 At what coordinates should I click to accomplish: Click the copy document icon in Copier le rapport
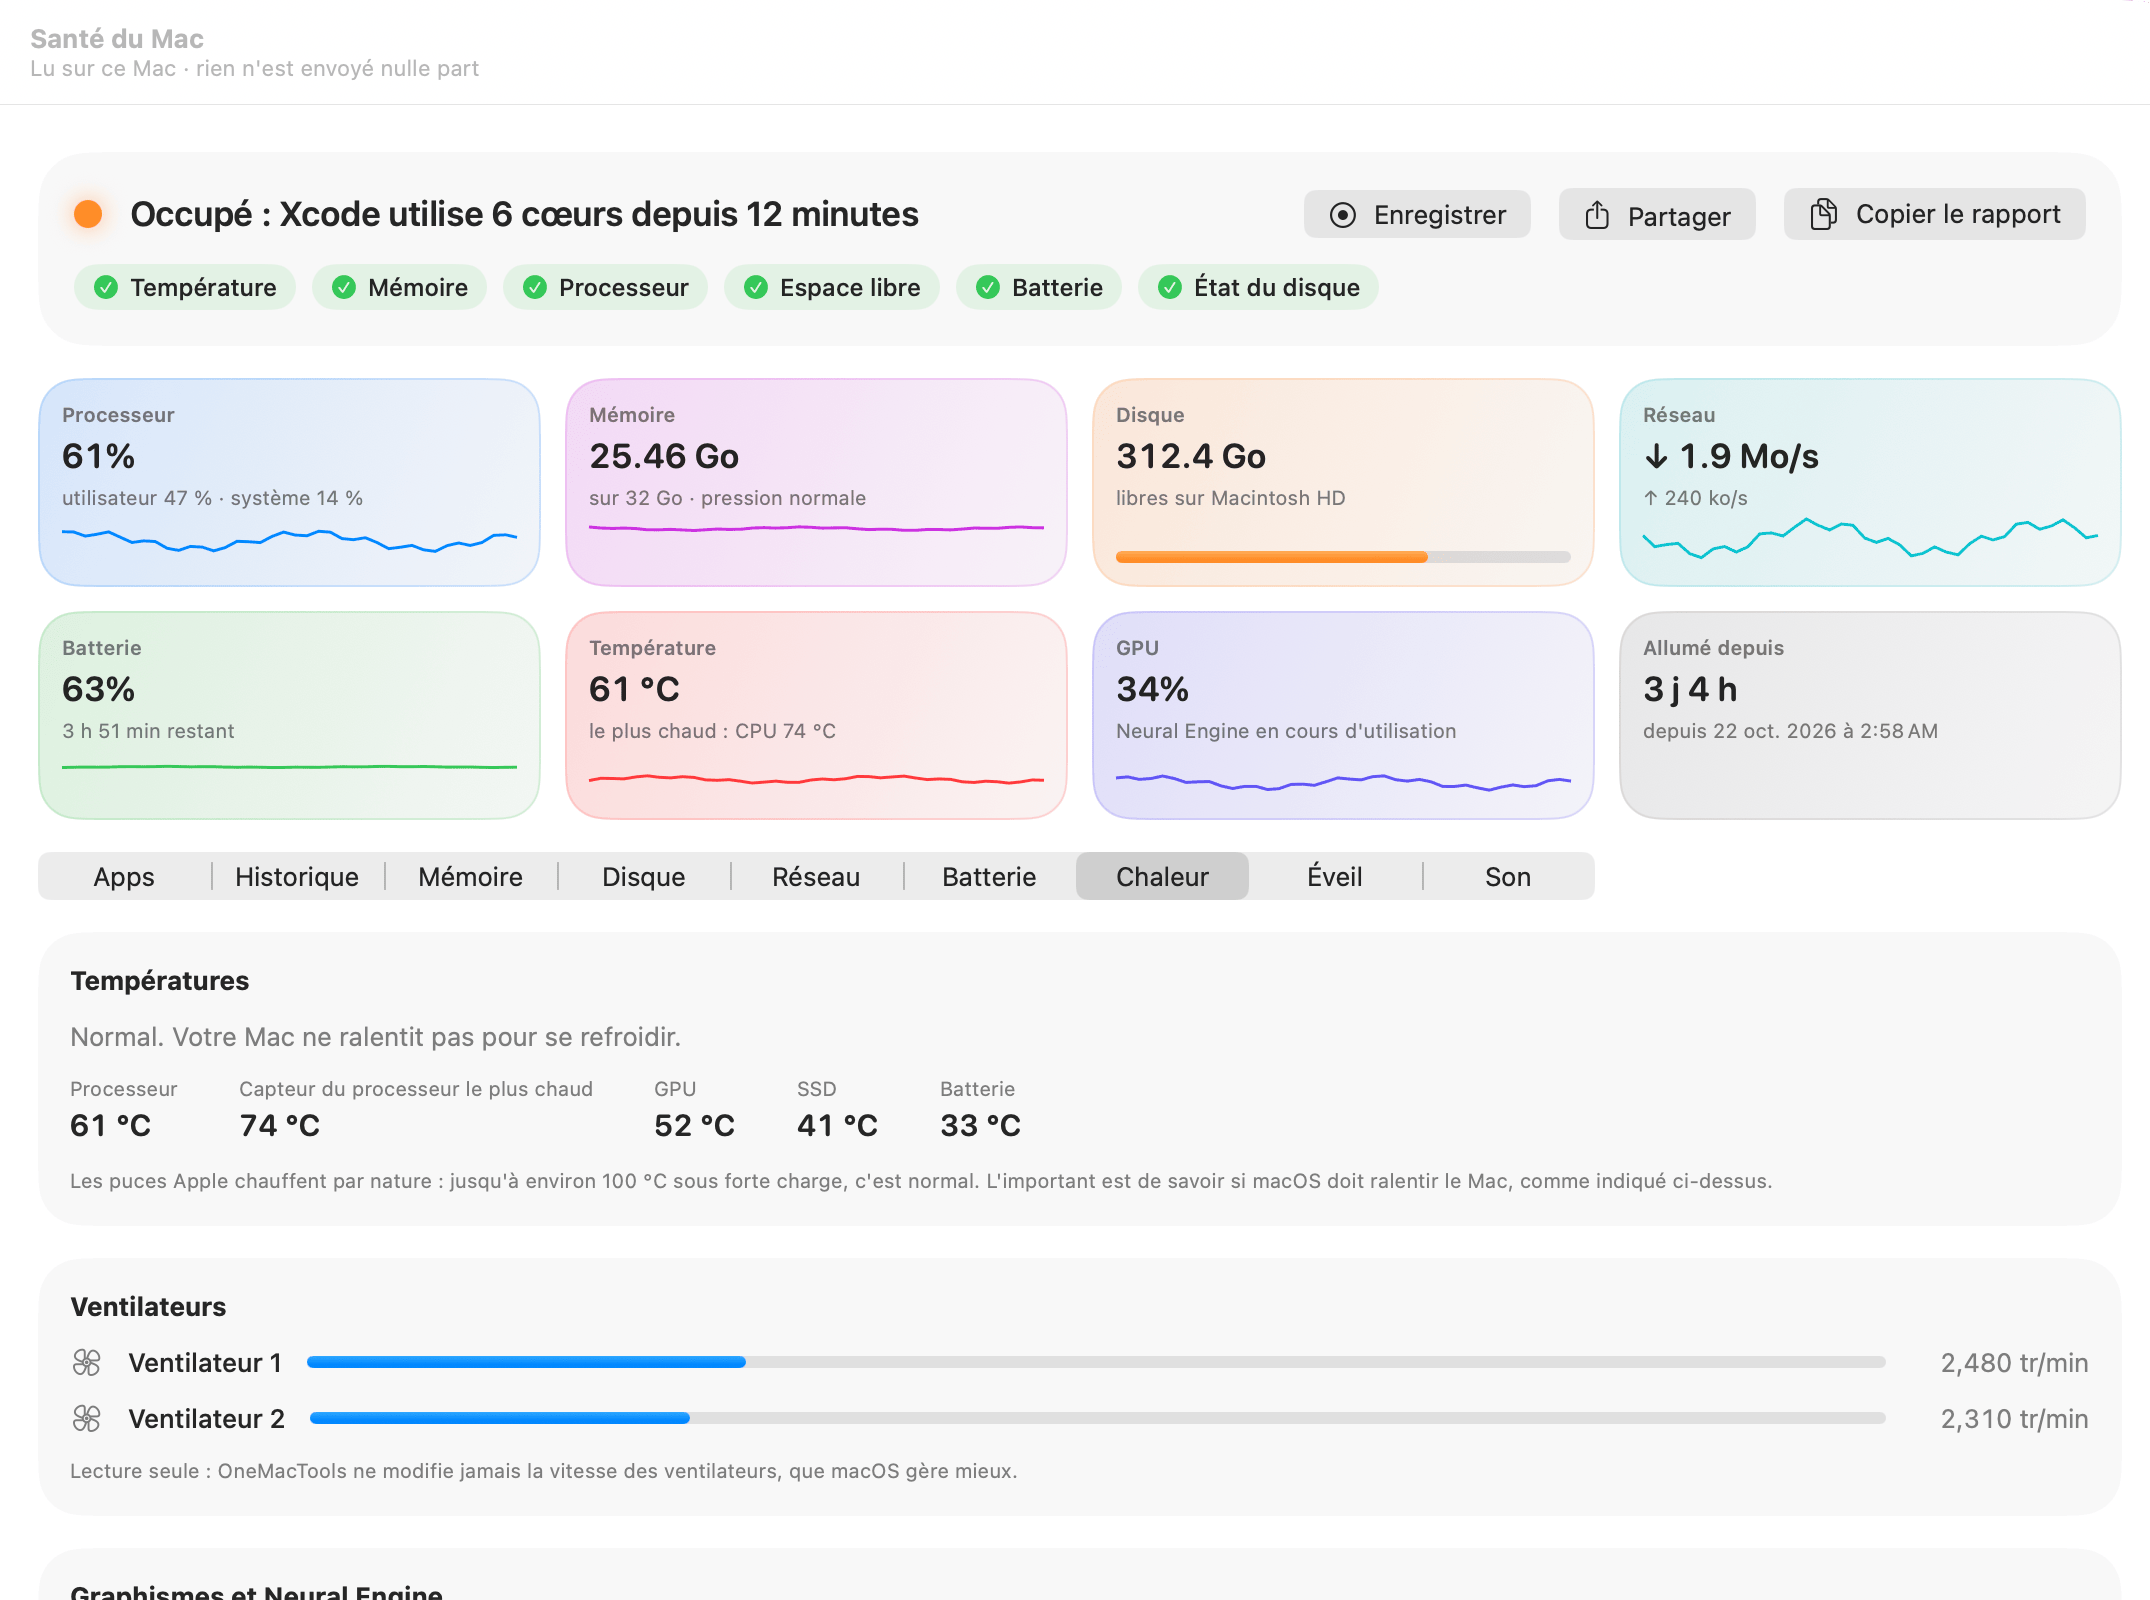click(x=1823, y=214)
